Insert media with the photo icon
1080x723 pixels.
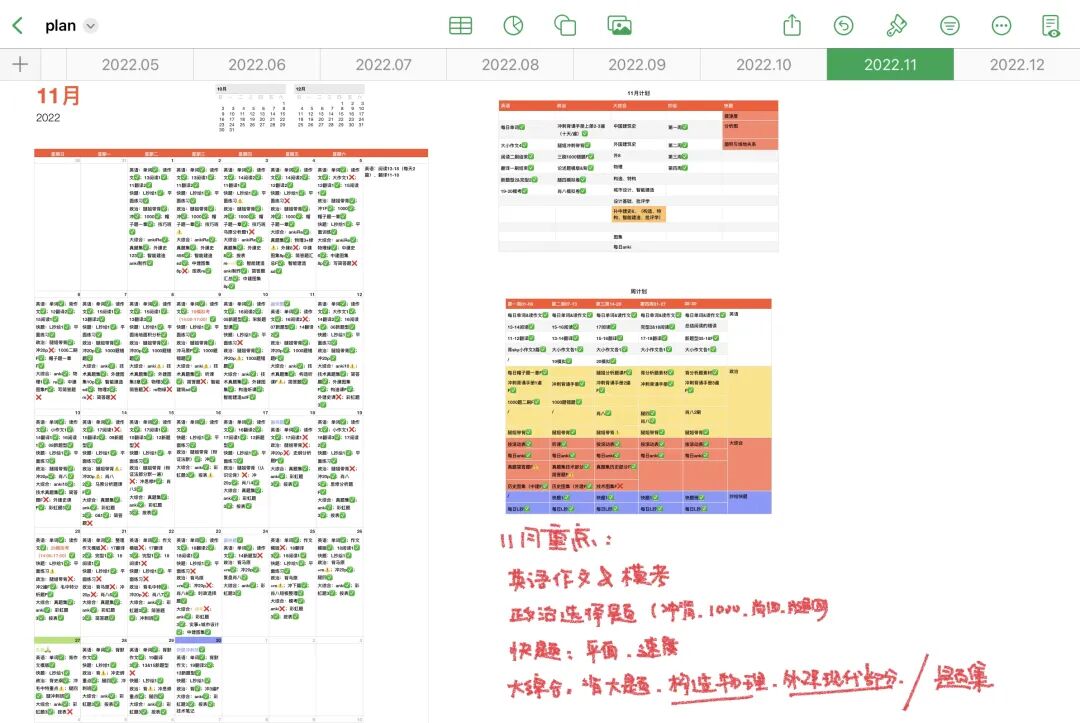pyautogui.click(x=619, y=26)
